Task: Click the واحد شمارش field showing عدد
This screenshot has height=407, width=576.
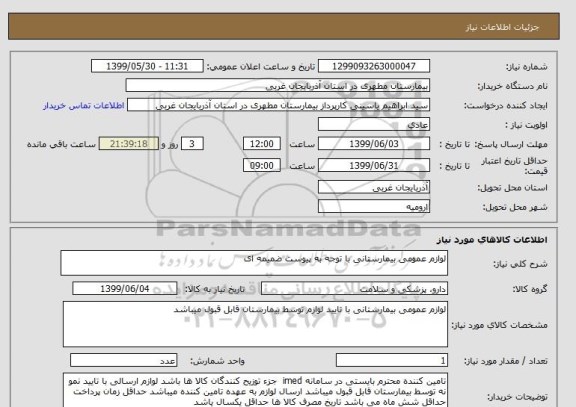Action: click(x=123, y=360)
